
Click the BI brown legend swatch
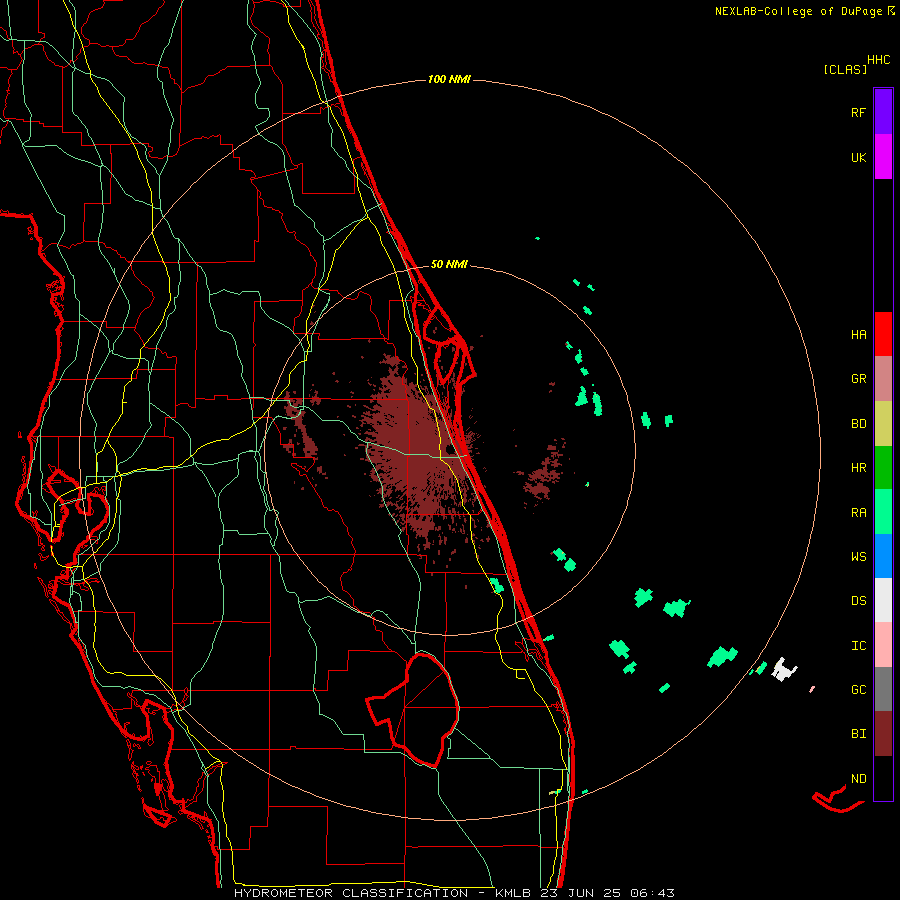[883, 734]
